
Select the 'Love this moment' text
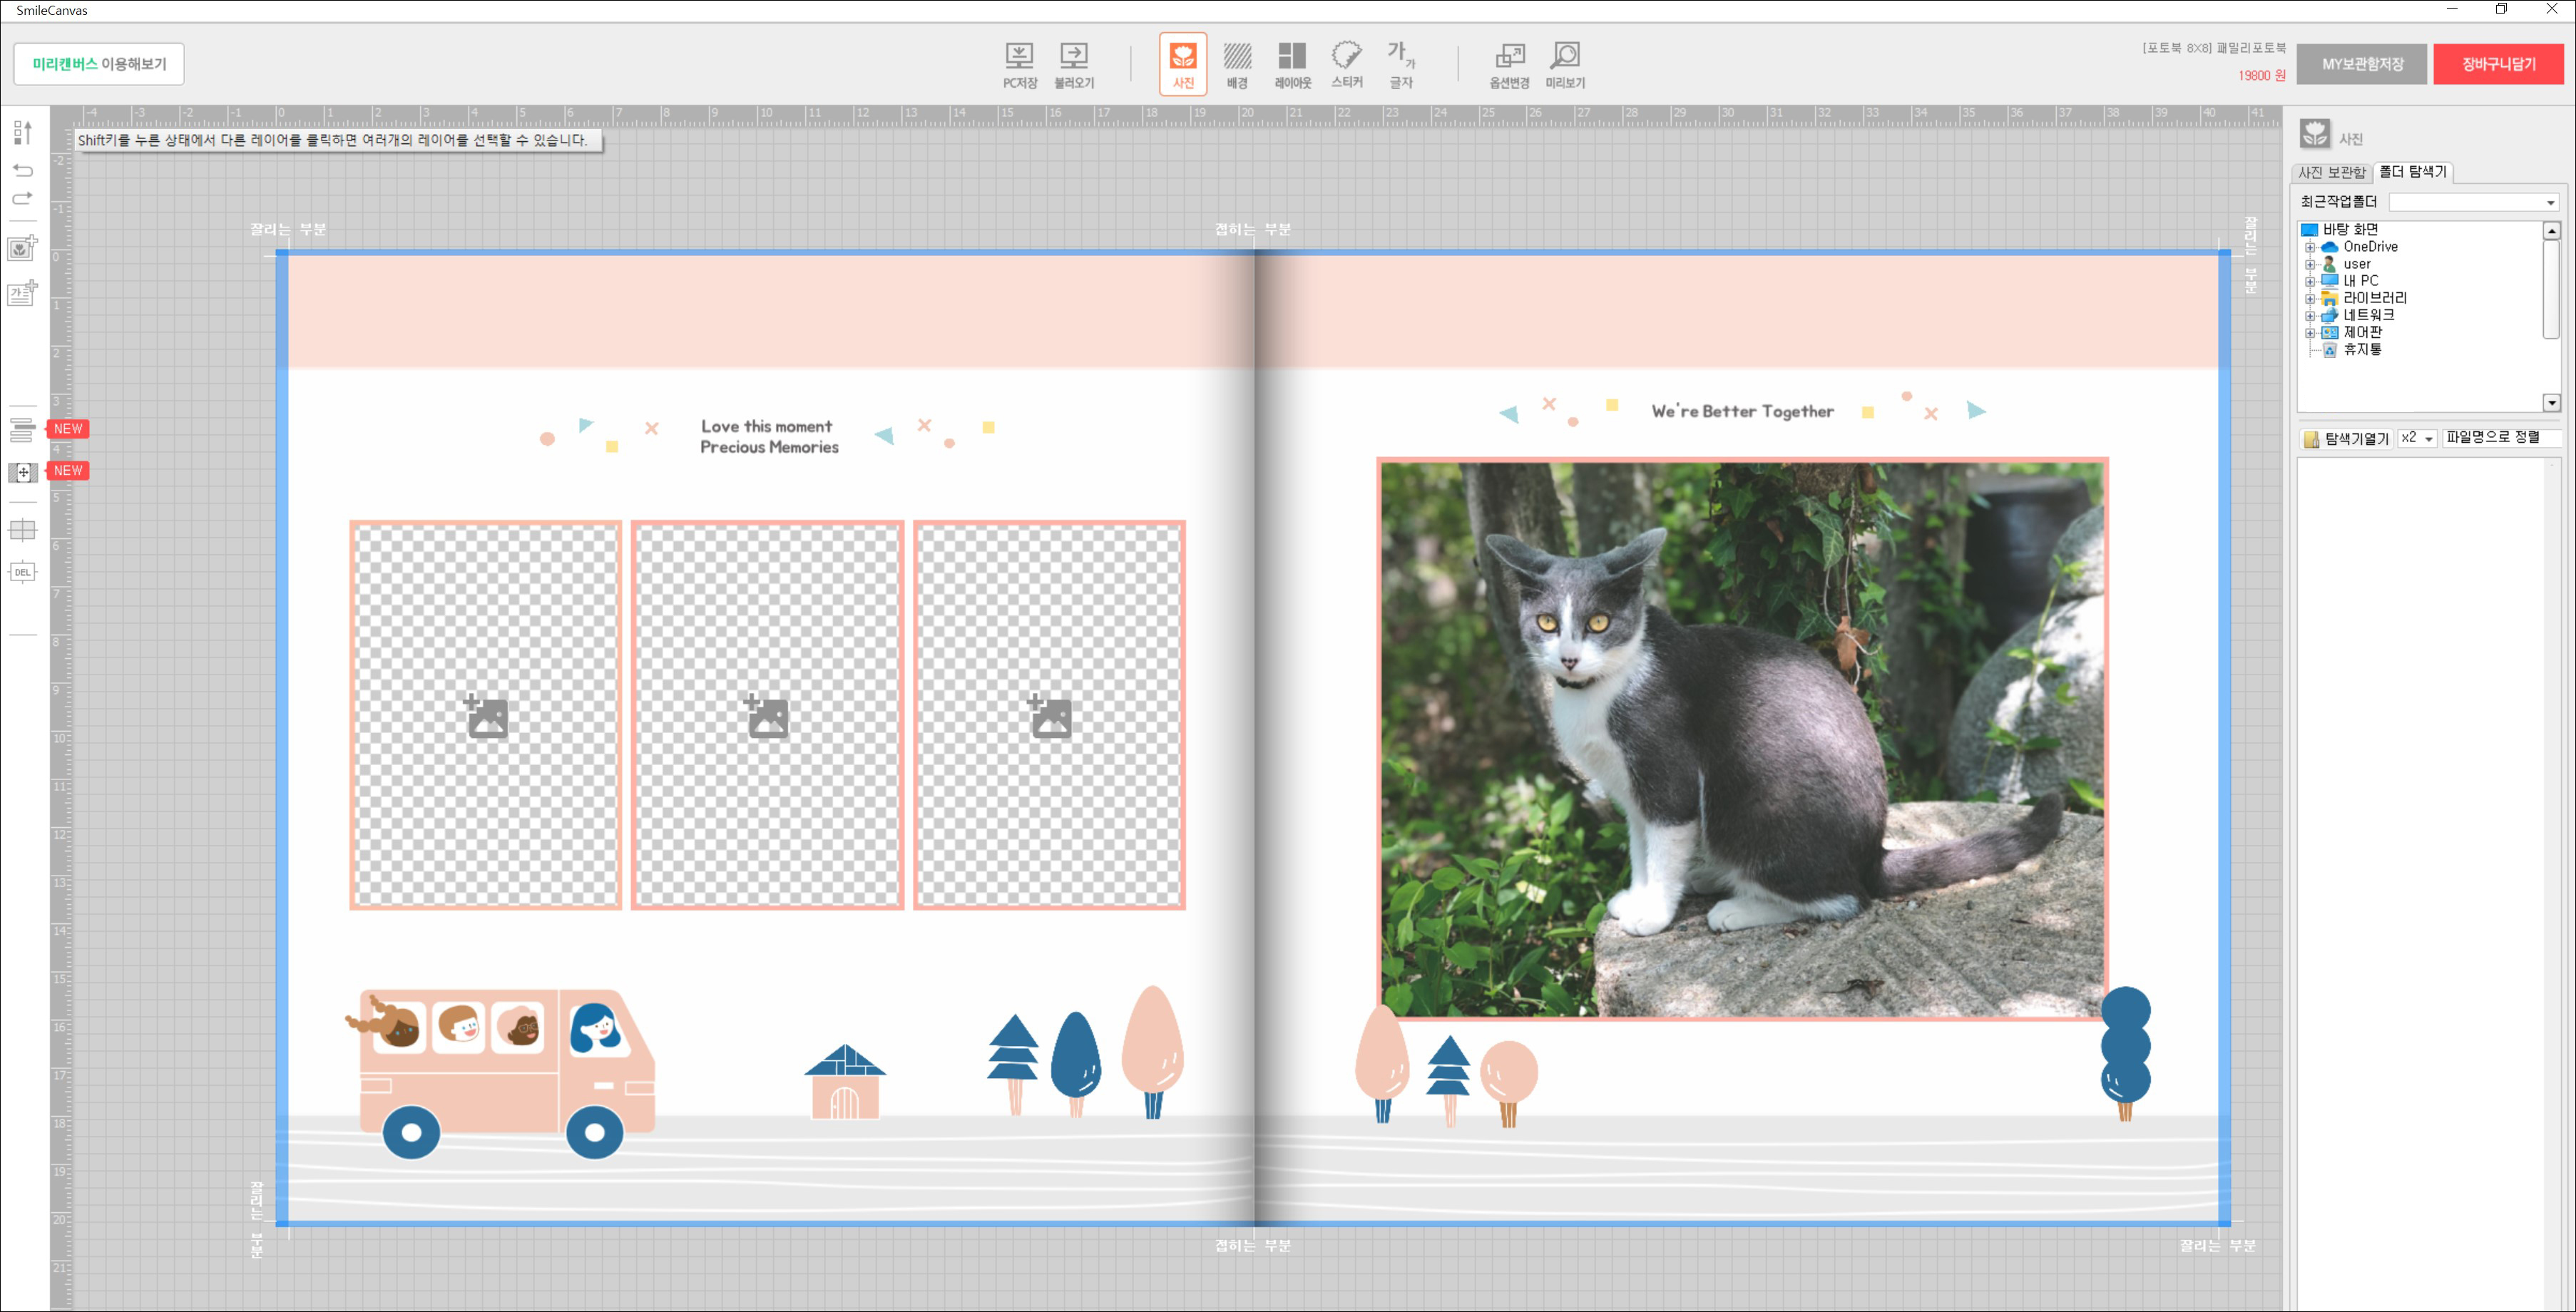(x=766, y=426)
